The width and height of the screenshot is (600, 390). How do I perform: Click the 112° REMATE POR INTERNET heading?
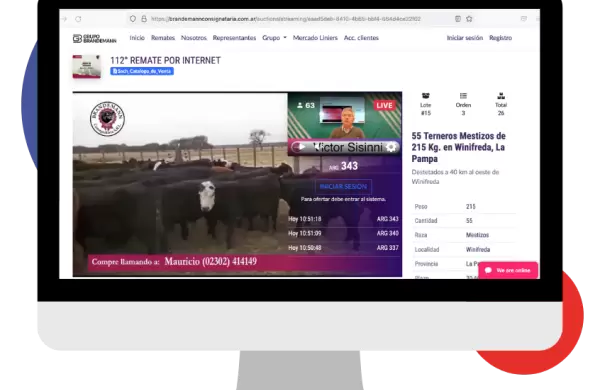pos(165,60)
